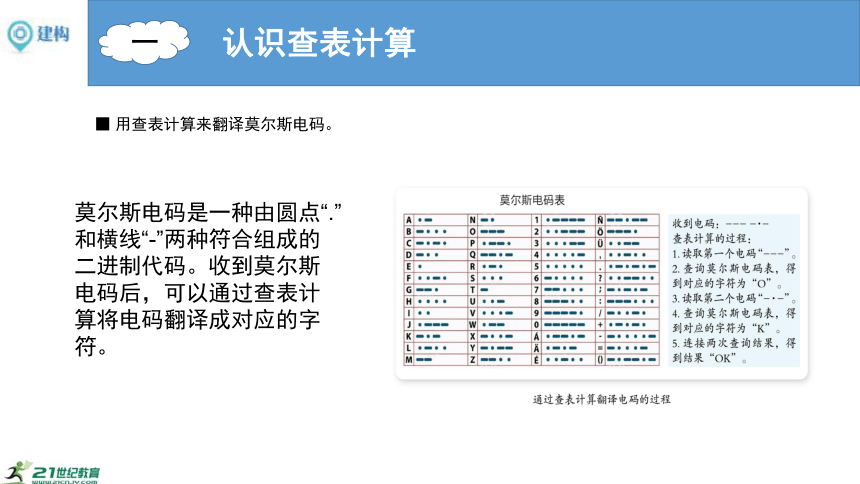This screenshot has width=860, height=484.
Task: Click row O in Morse table
Action: (499, 232)
